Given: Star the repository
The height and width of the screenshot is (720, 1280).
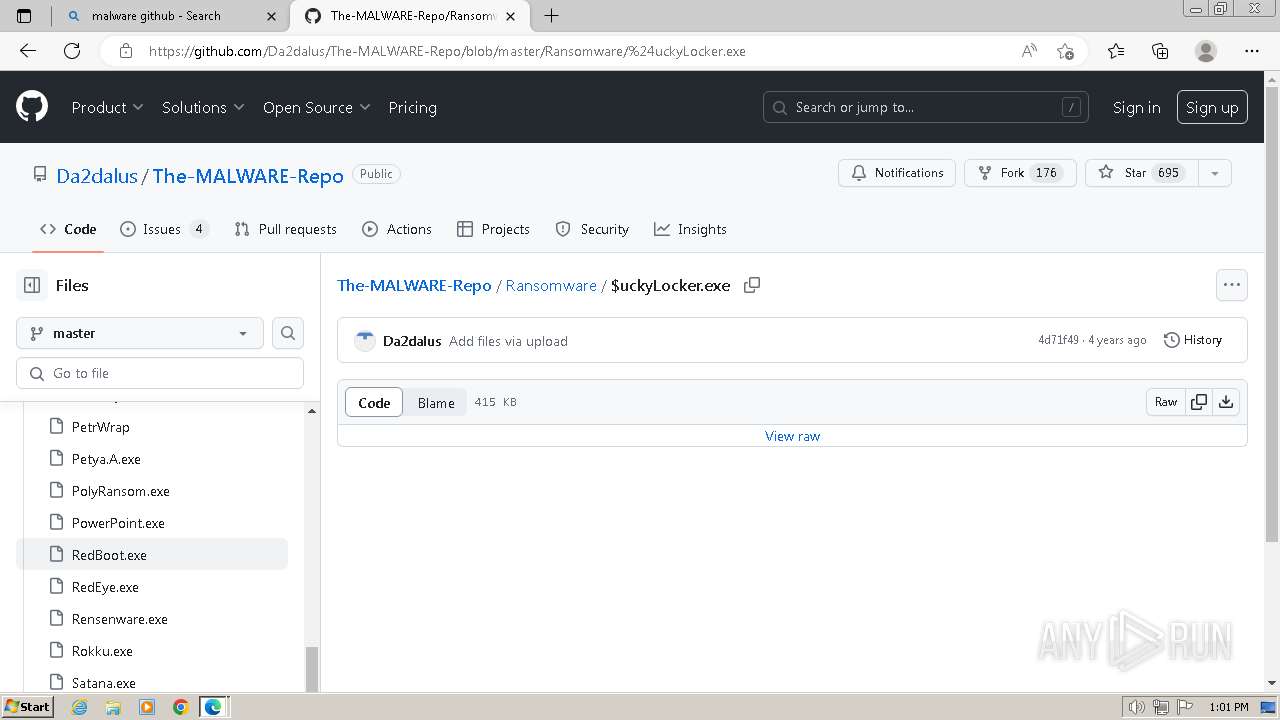Looking at the screenshot, I should [x=1141, y=173].
